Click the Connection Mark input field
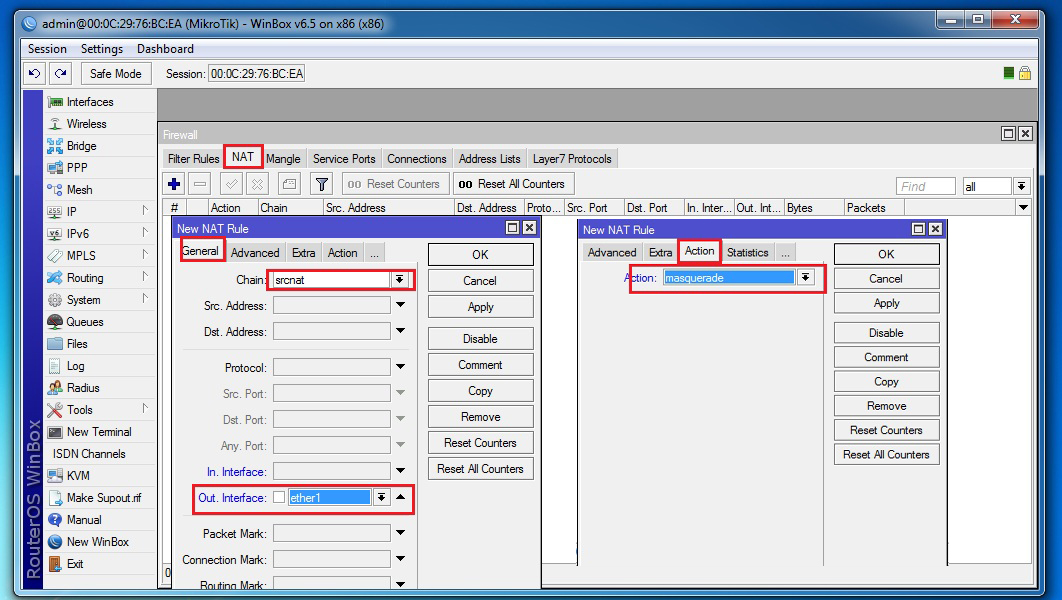This screenshot has width=1062, height=600. 332,559
